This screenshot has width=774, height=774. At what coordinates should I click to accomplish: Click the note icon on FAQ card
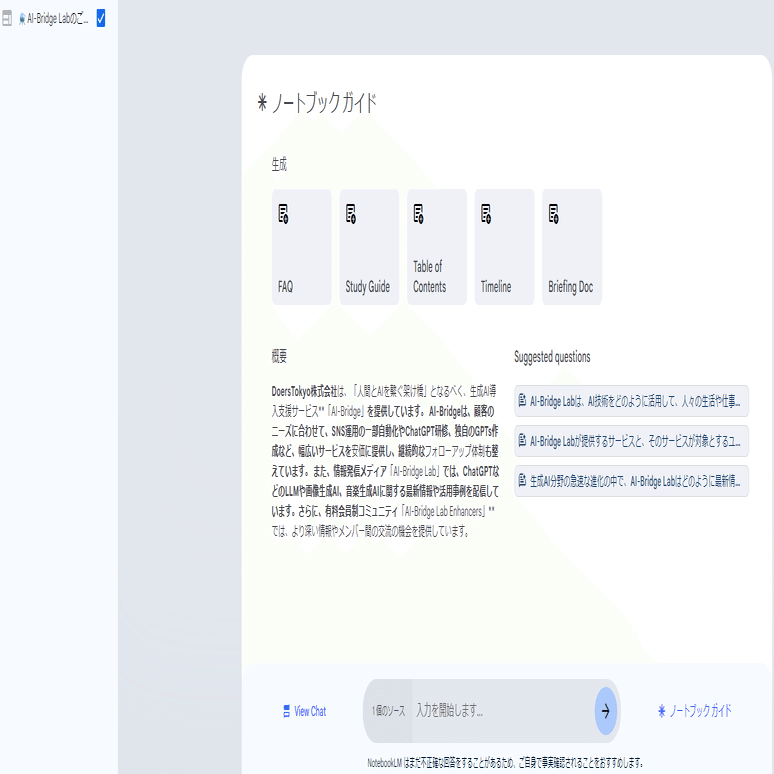[x=283, y=214]
